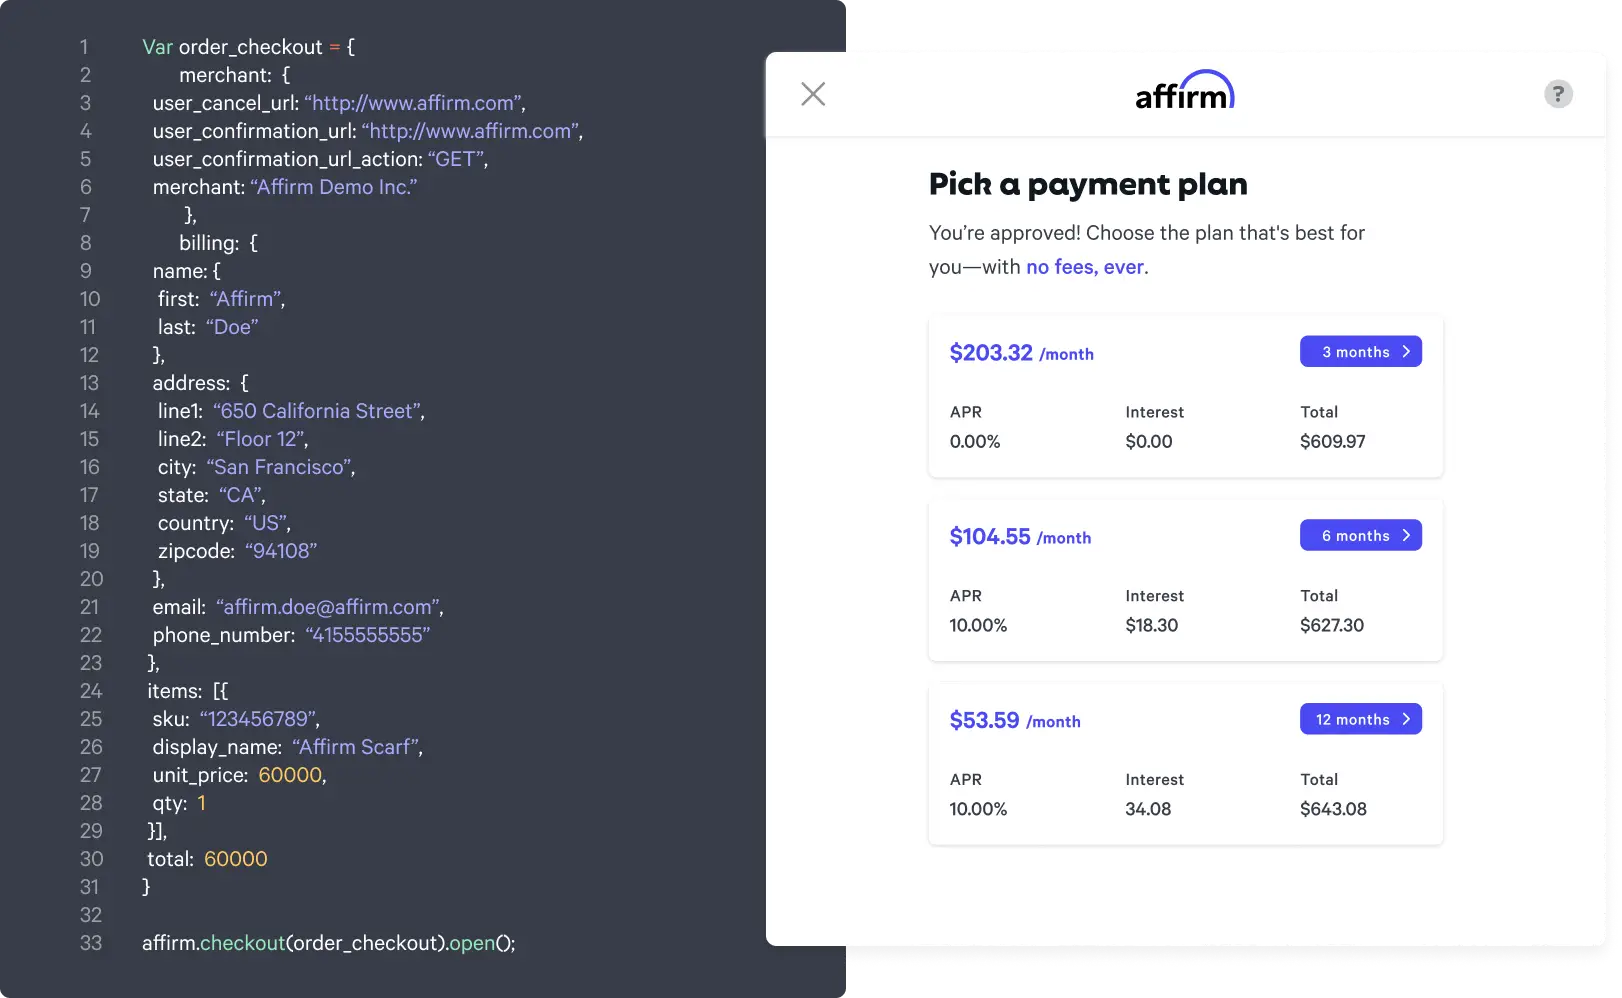The height and width of the screenshot is (998, 1622).
Task: Close the Affirm payment plan dialog
Action: 813,94
